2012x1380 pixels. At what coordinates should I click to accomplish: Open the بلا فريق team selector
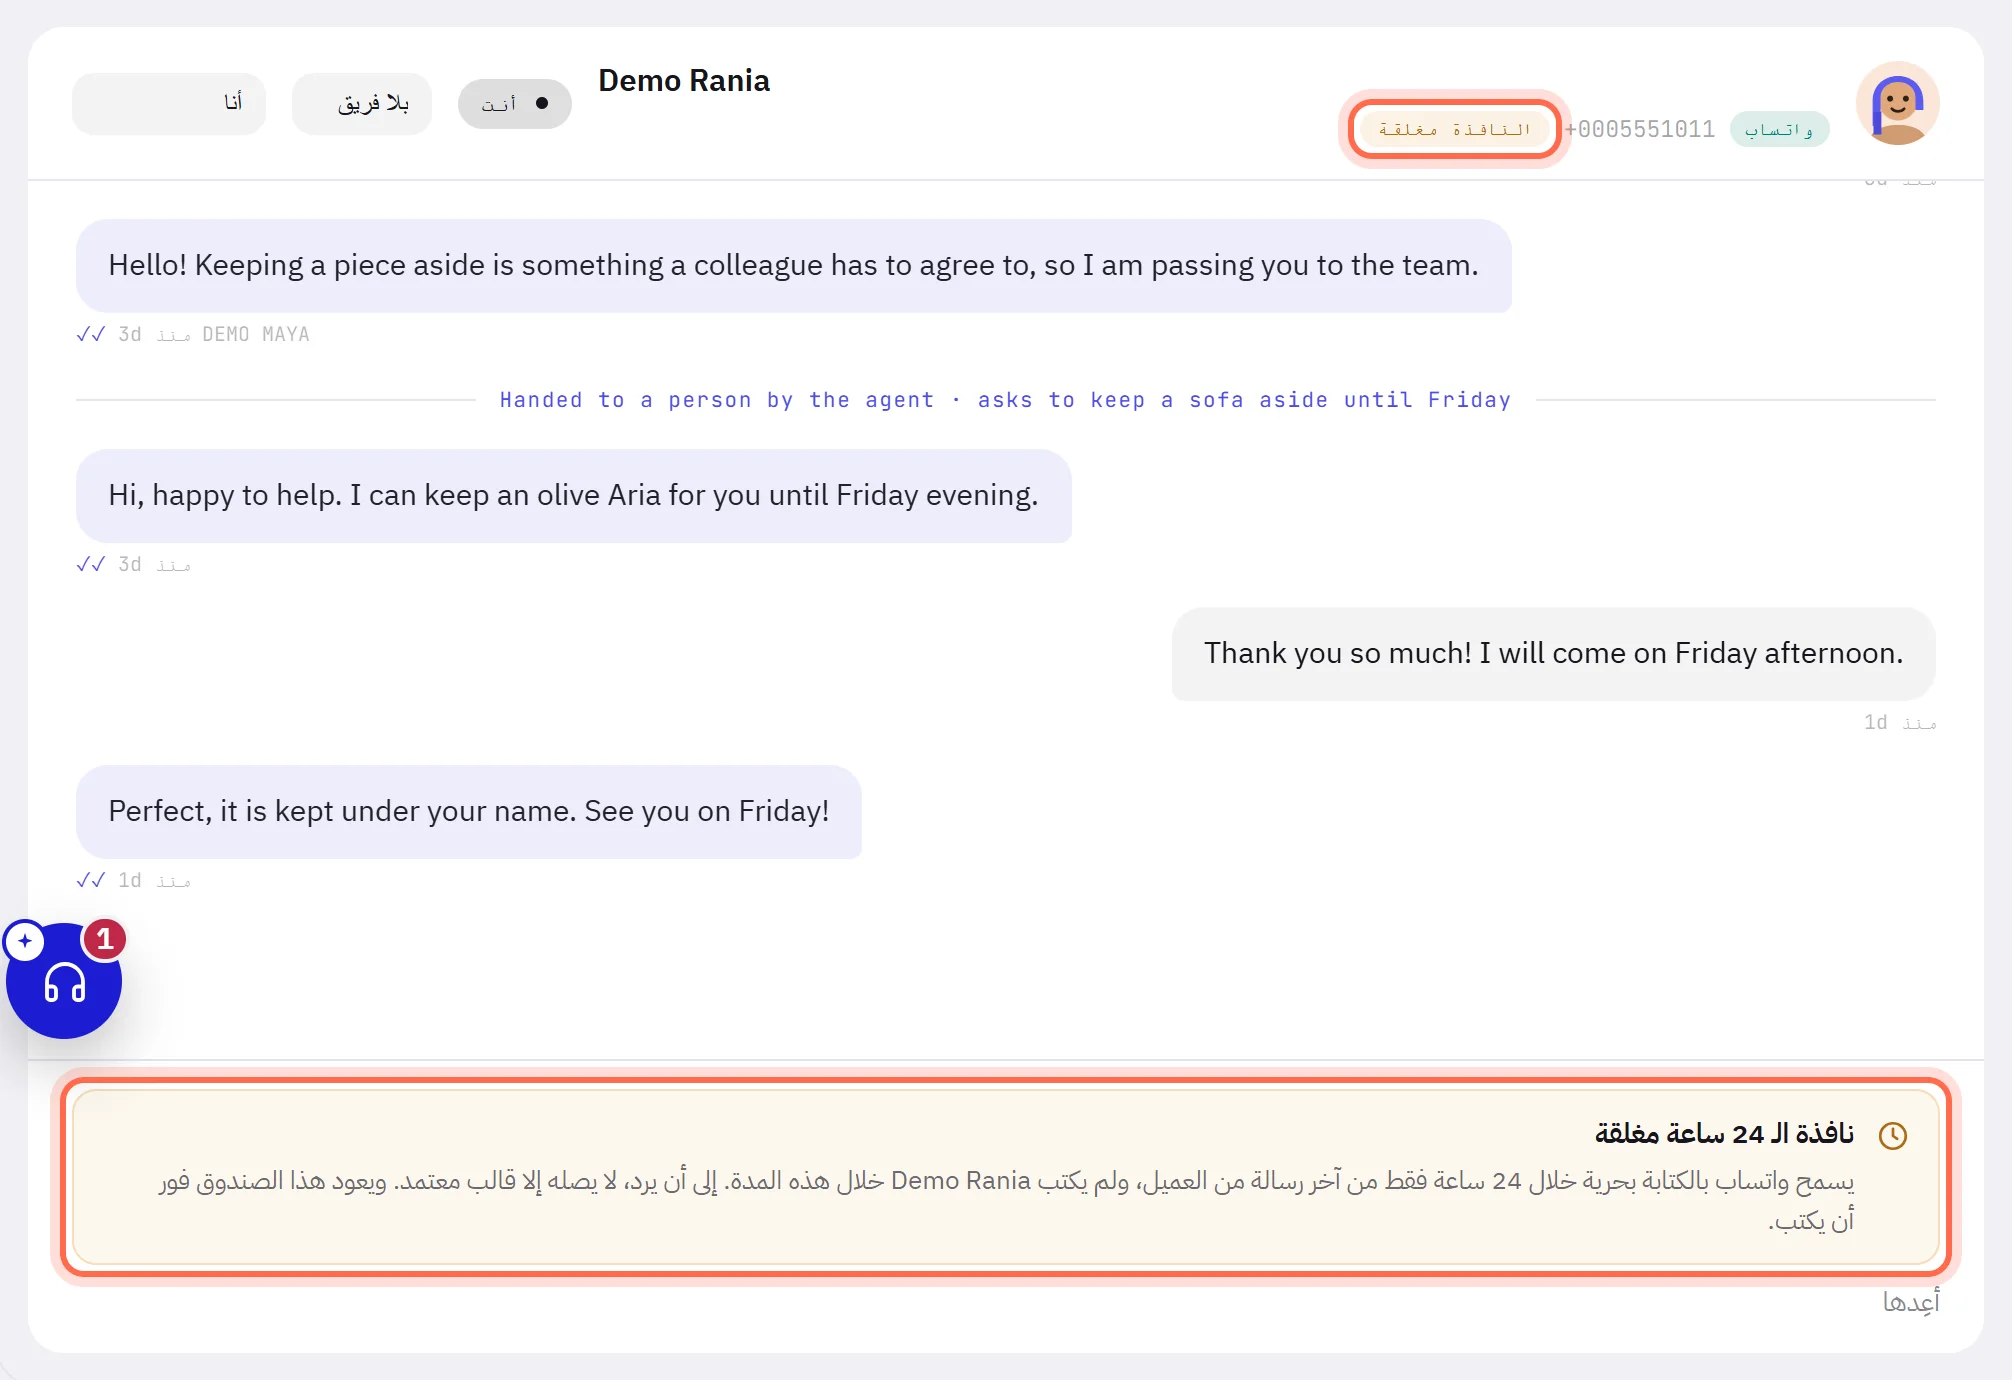click(362, 103)
